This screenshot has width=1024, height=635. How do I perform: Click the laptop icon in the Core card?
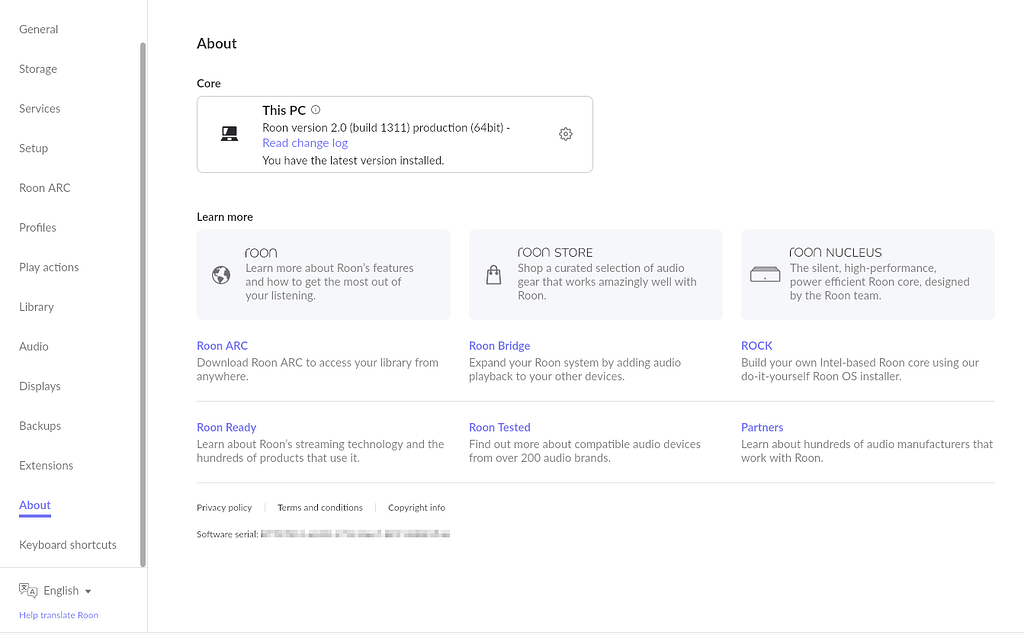(x=229, y=134)
